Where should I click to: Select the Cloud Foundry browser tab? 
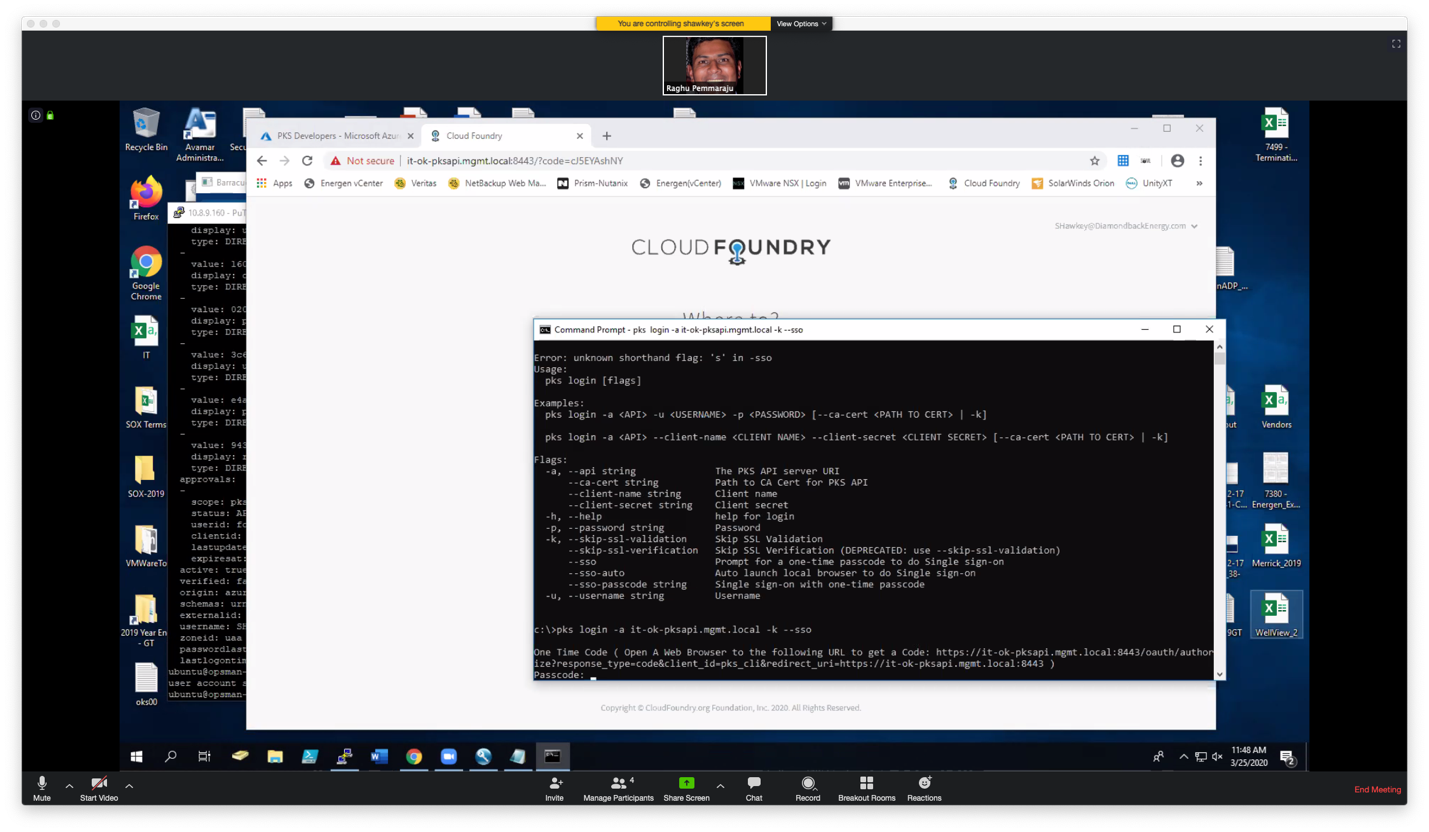[x=505, y=136]
